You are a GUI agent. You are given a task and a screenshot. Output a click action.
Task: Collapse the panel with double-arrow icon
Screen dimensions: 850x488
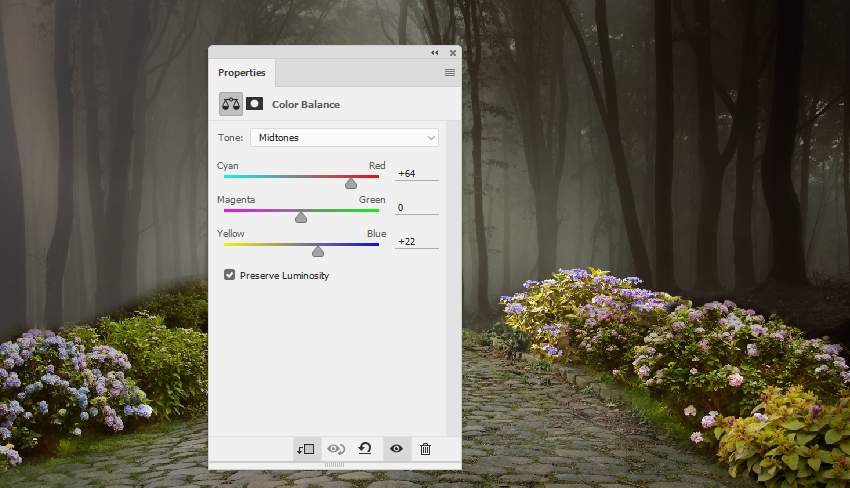[x=435, y=53]
